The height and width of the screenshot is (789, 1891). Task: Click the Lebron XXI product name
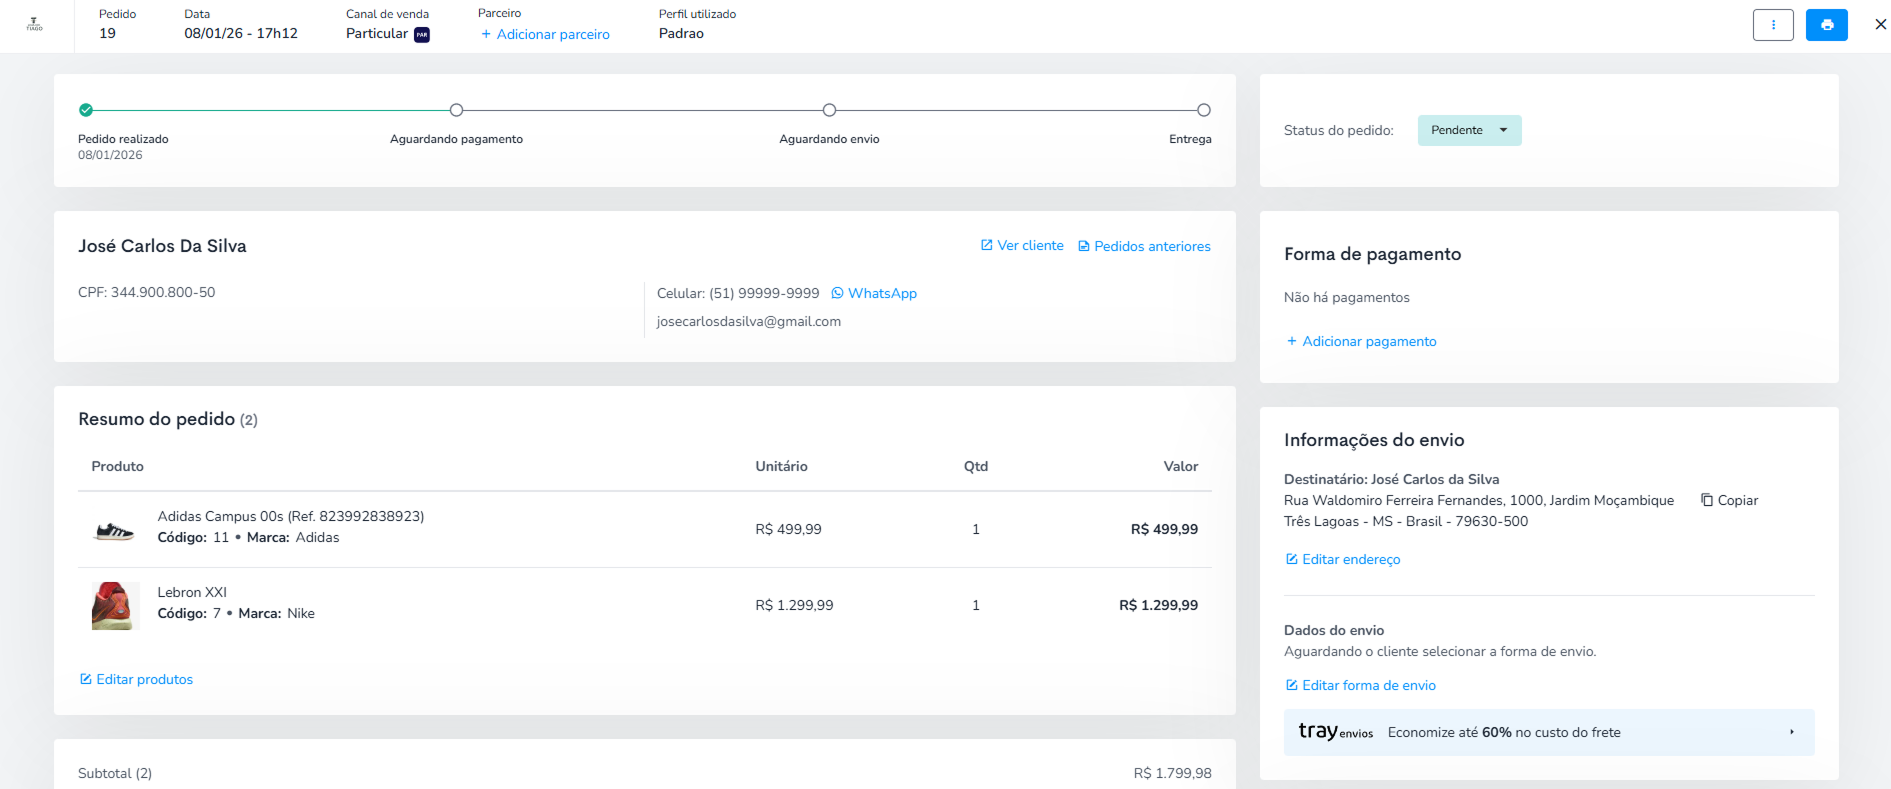point(192,592)
